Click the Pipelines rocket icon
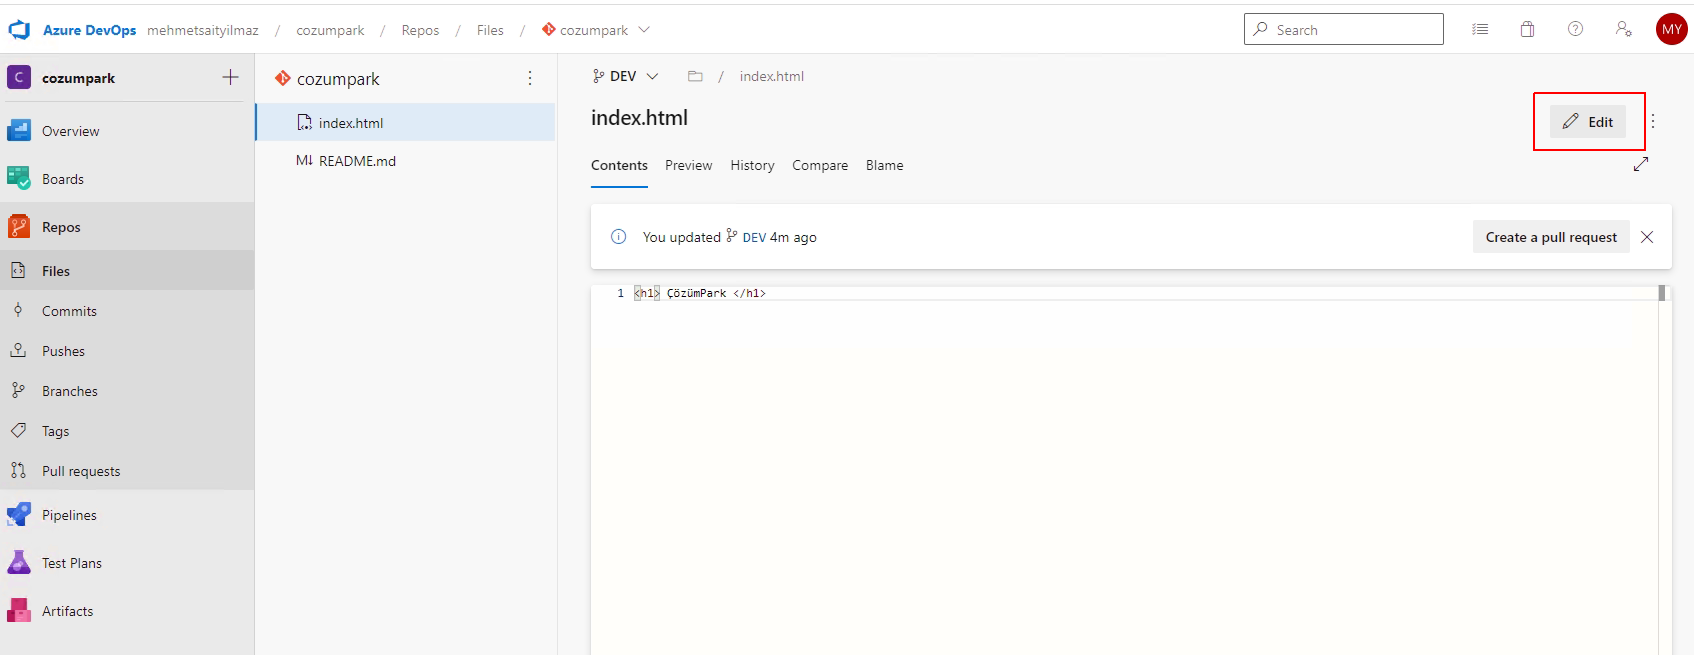Screen dimensions: 1694x655 (19, 514)
